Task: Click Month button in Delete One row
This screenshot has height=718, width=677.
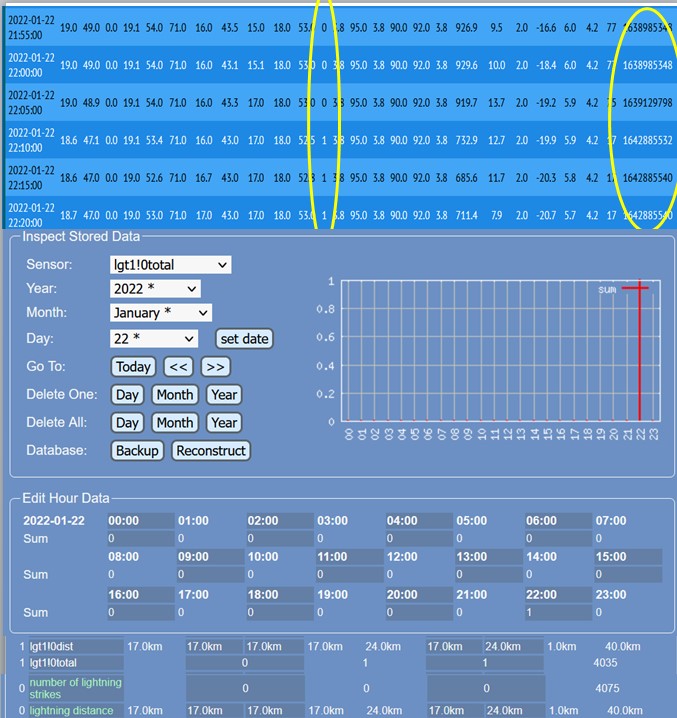Action: pyautogui.click(x=175, y=395)
